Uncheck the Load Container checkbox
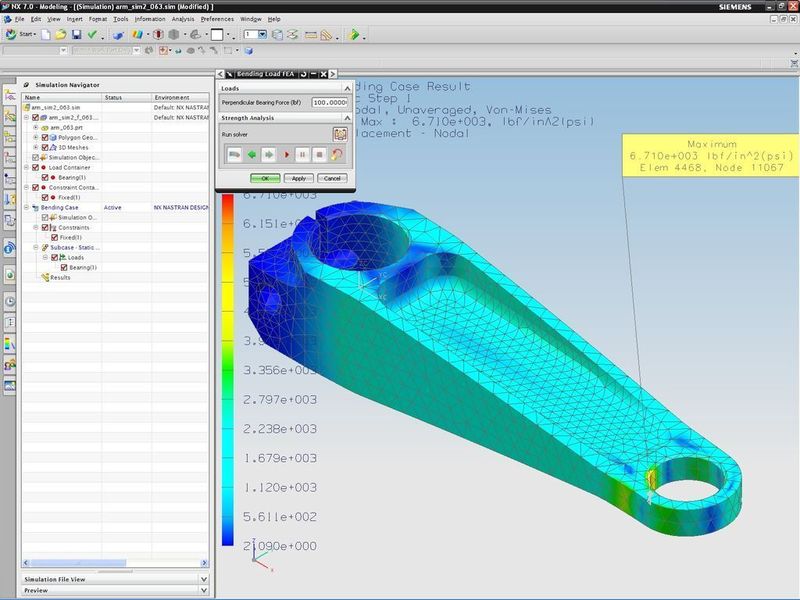Image resolution: width=800 pixels, height=600 pixels. (37, 167)
